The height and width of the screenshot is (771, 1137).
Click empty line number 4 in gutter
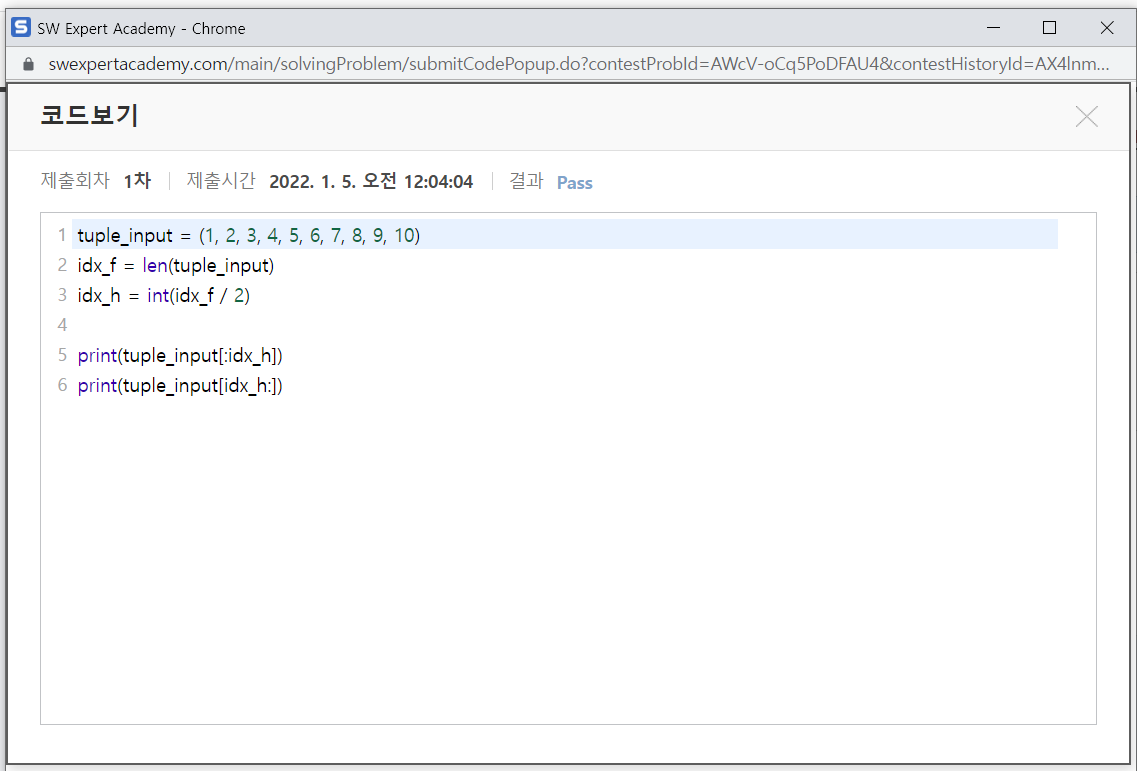(62, 325)
